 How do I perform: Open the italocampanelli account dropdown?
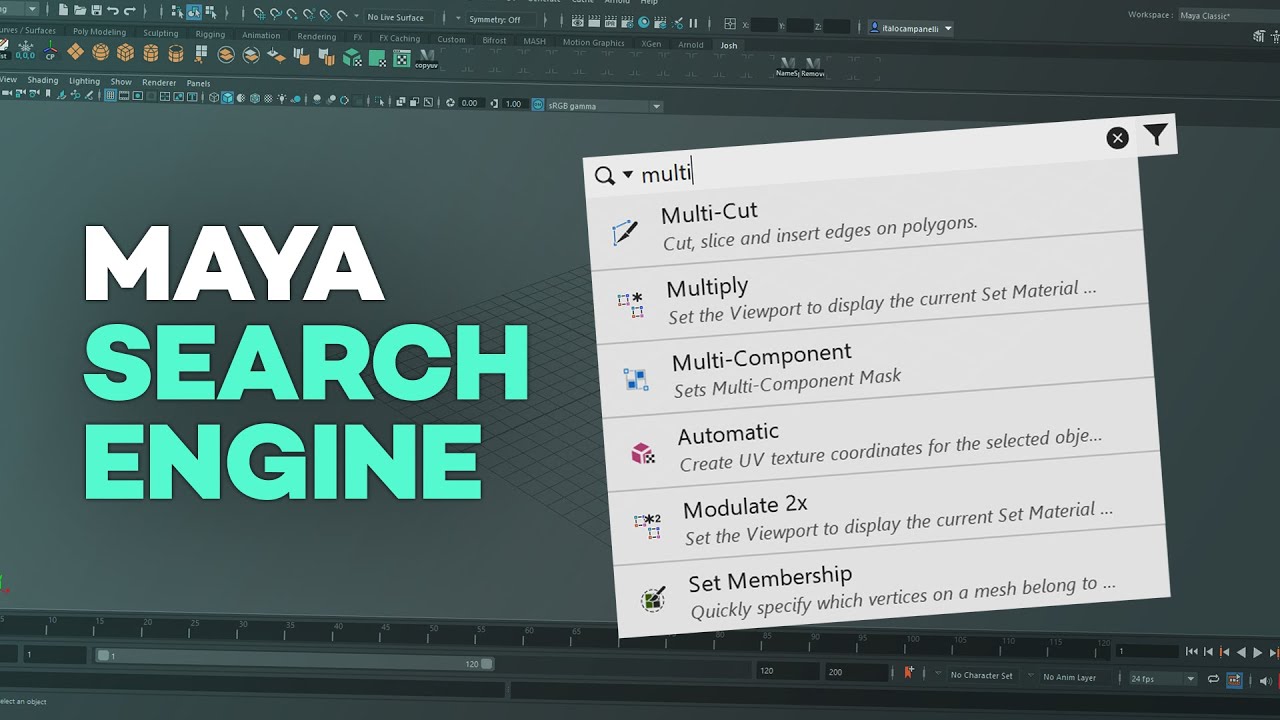click(911, 29)
